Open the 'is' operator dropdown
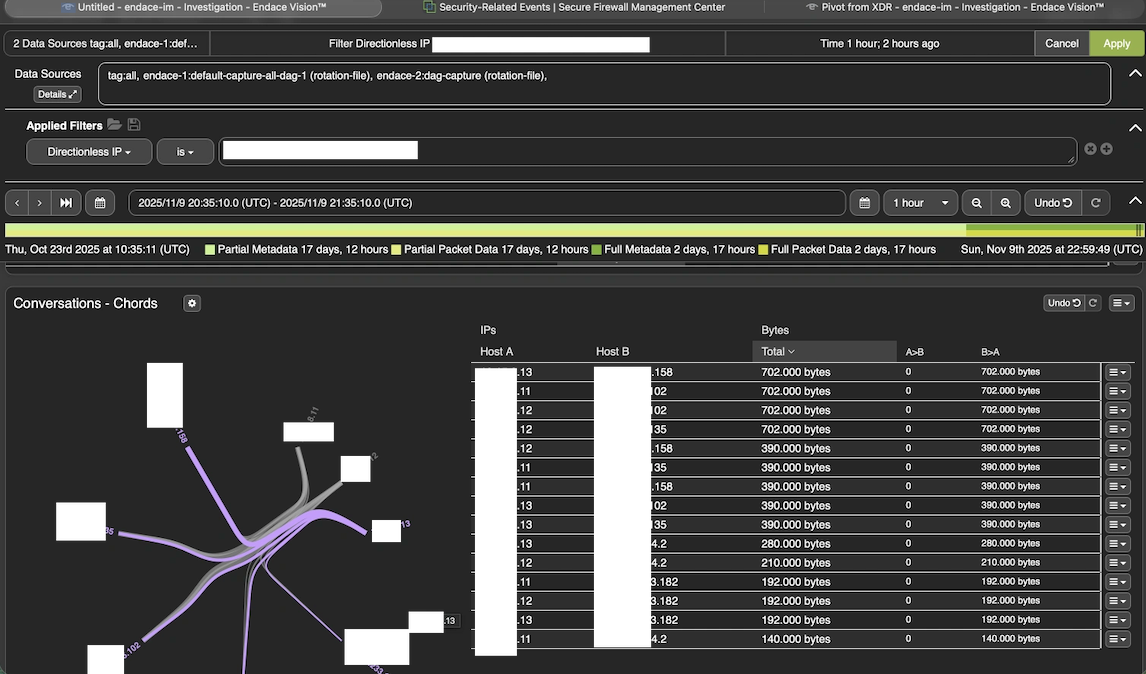Viewport: 1146px width, 674px height. click(185, 152)
